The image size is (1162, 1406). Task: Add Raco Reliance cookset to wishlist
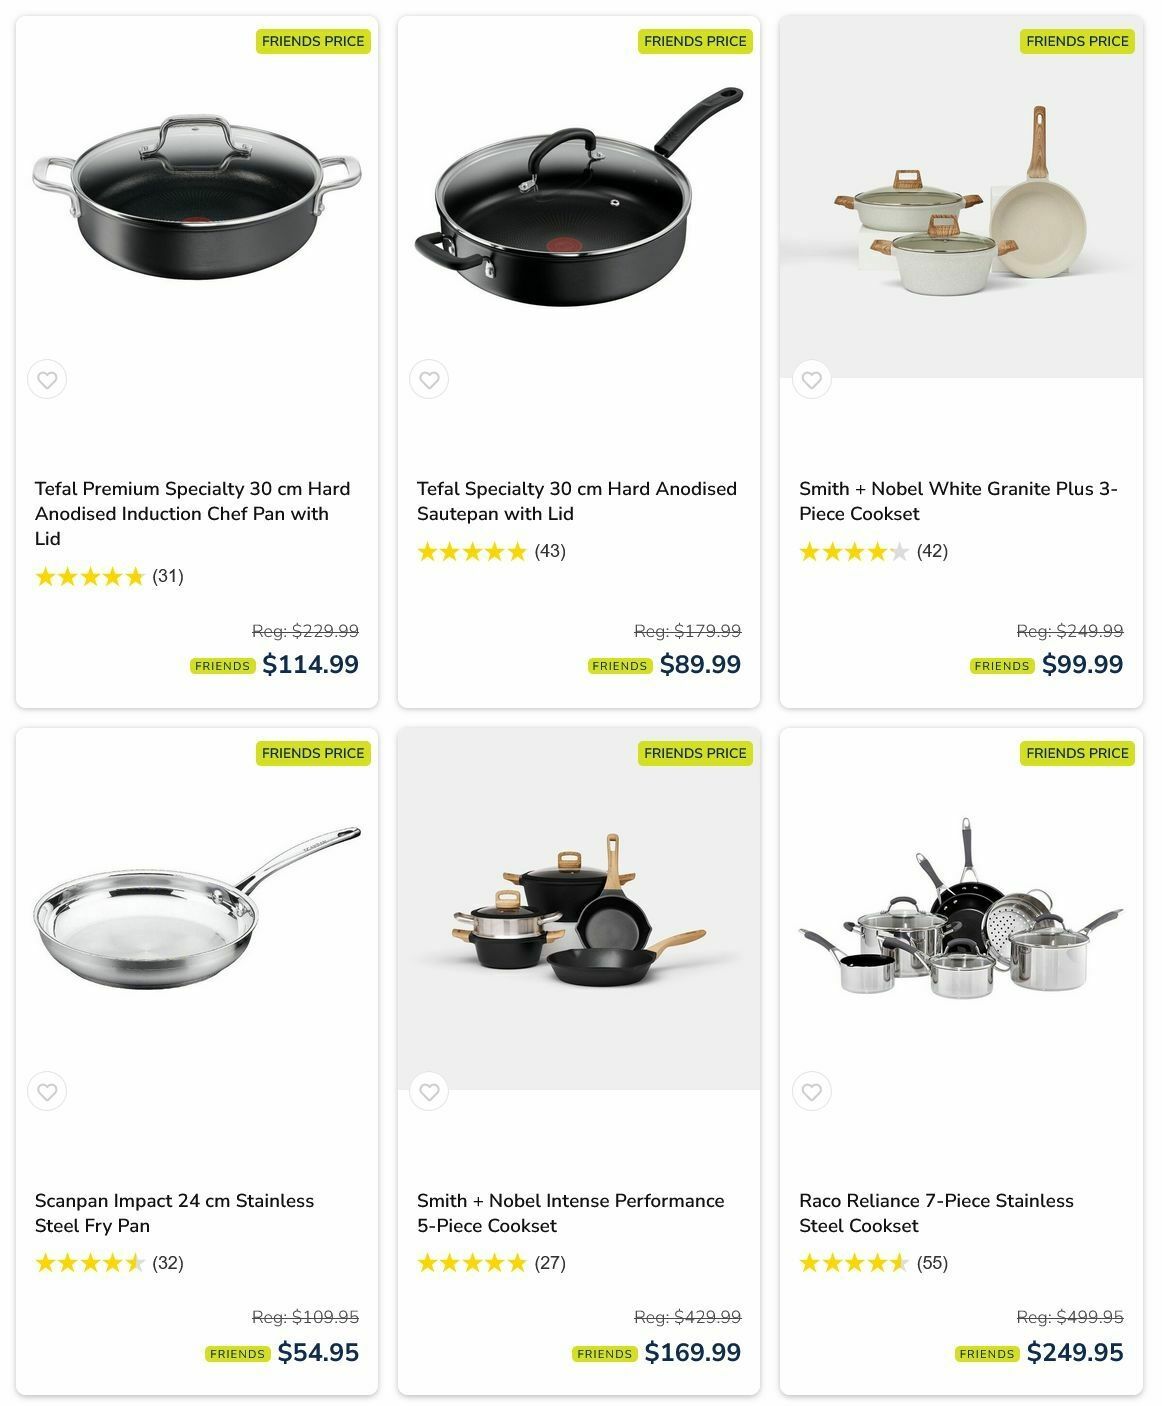point(811,1092)
